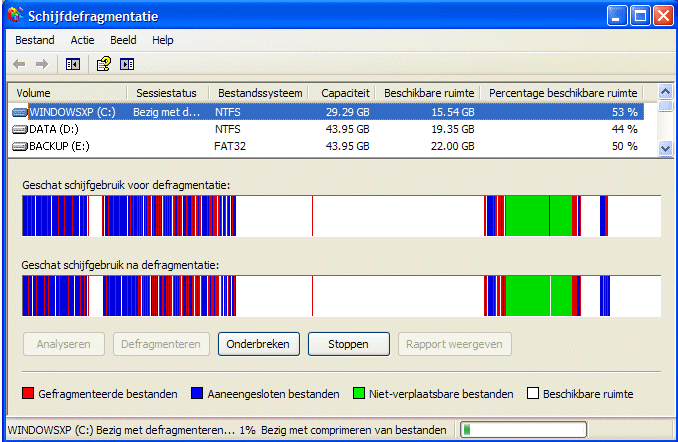Screen dimensions: 678x442
Task: Click the 'voor defragmentatie' disk usage map
Action: tap(342, 216)
